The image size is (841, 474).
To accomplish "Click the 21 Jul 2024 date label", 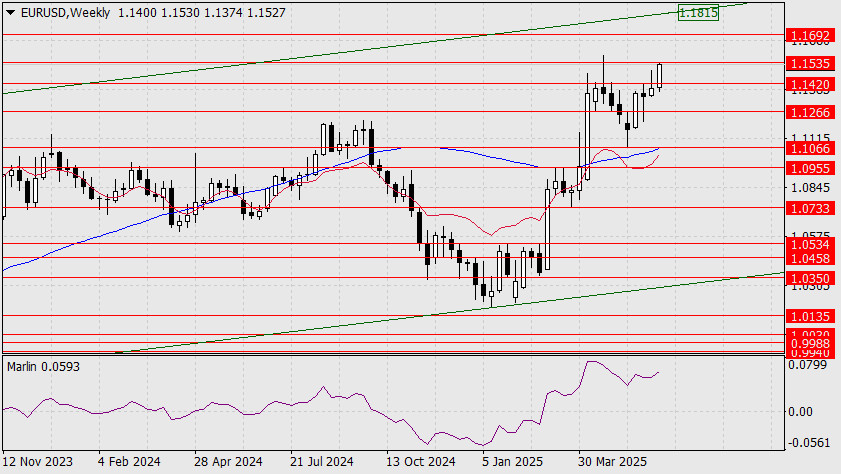I will pos(322,462).
